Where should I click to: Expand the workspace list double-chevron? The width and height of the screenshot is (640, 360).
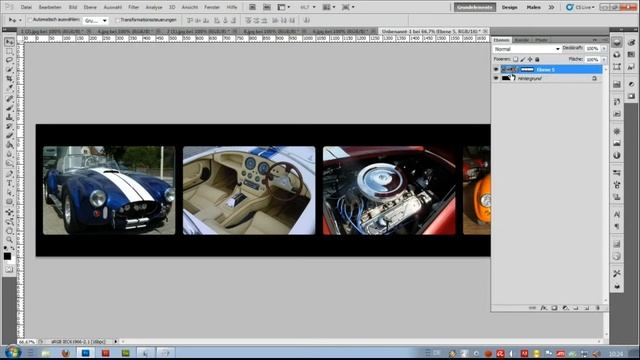click(x=551, y=7)
